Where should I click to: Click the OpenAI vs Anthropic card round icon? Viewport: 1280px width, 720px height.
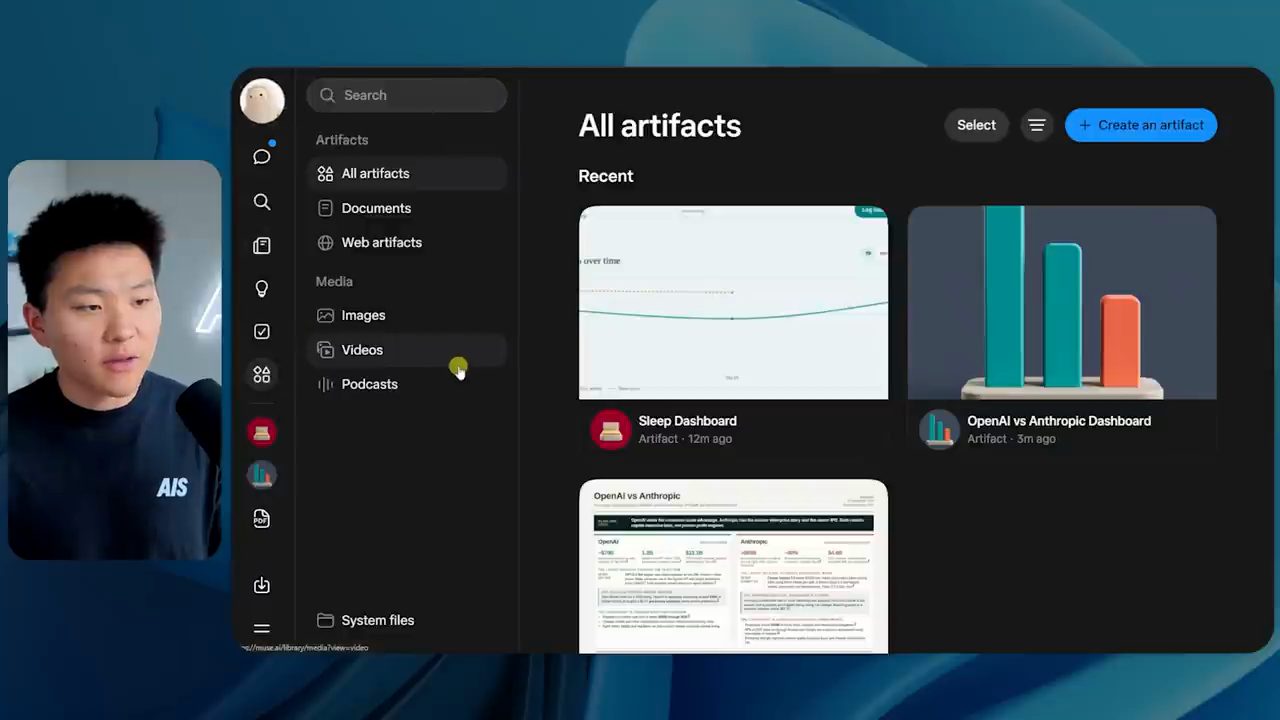click(x=939, y=430)
